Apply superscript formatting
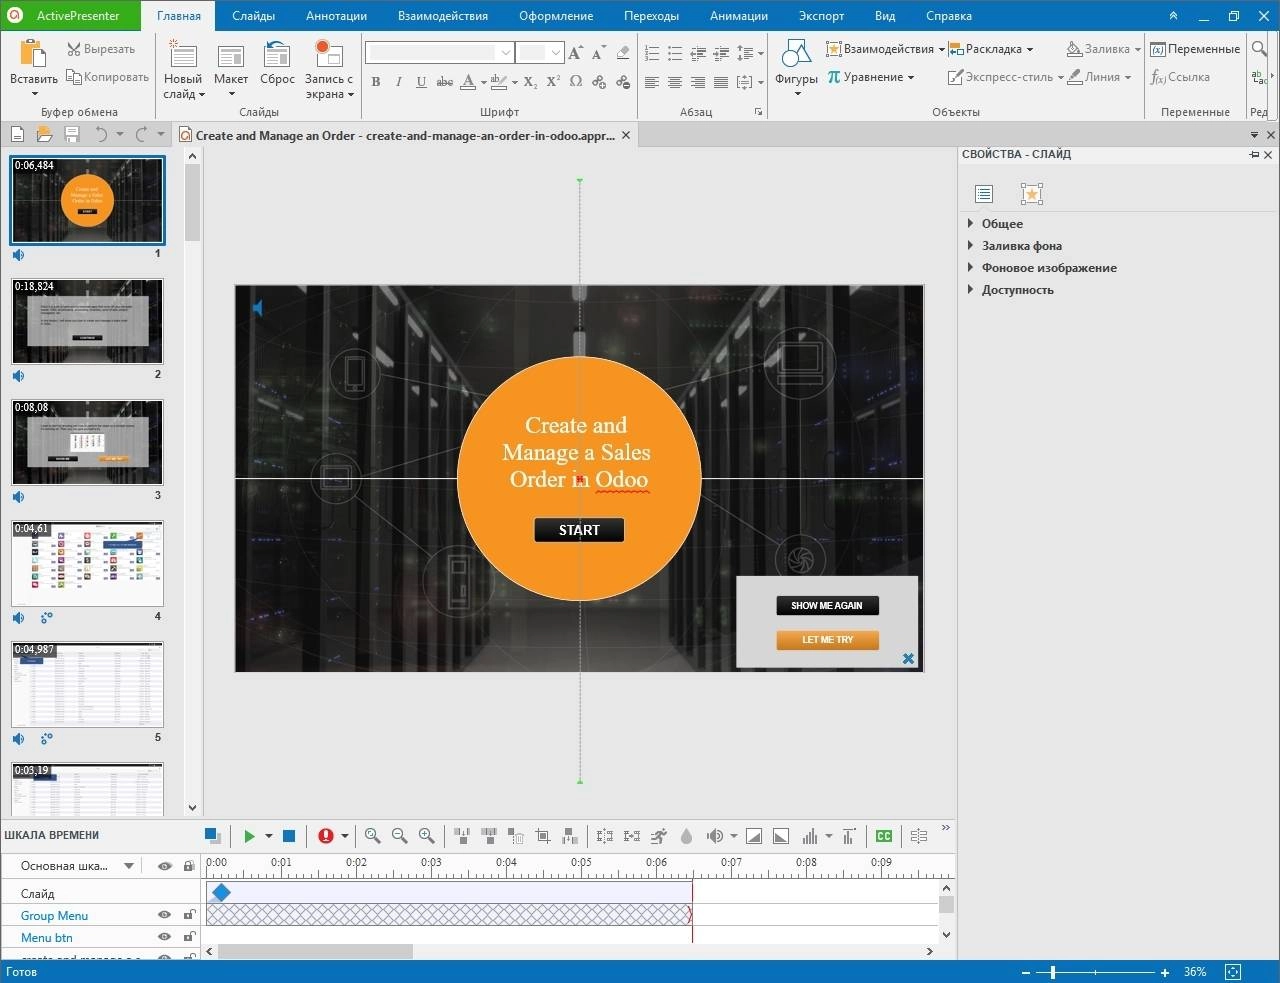Viewport: 1280px width, 983px height. pos(553,82)
